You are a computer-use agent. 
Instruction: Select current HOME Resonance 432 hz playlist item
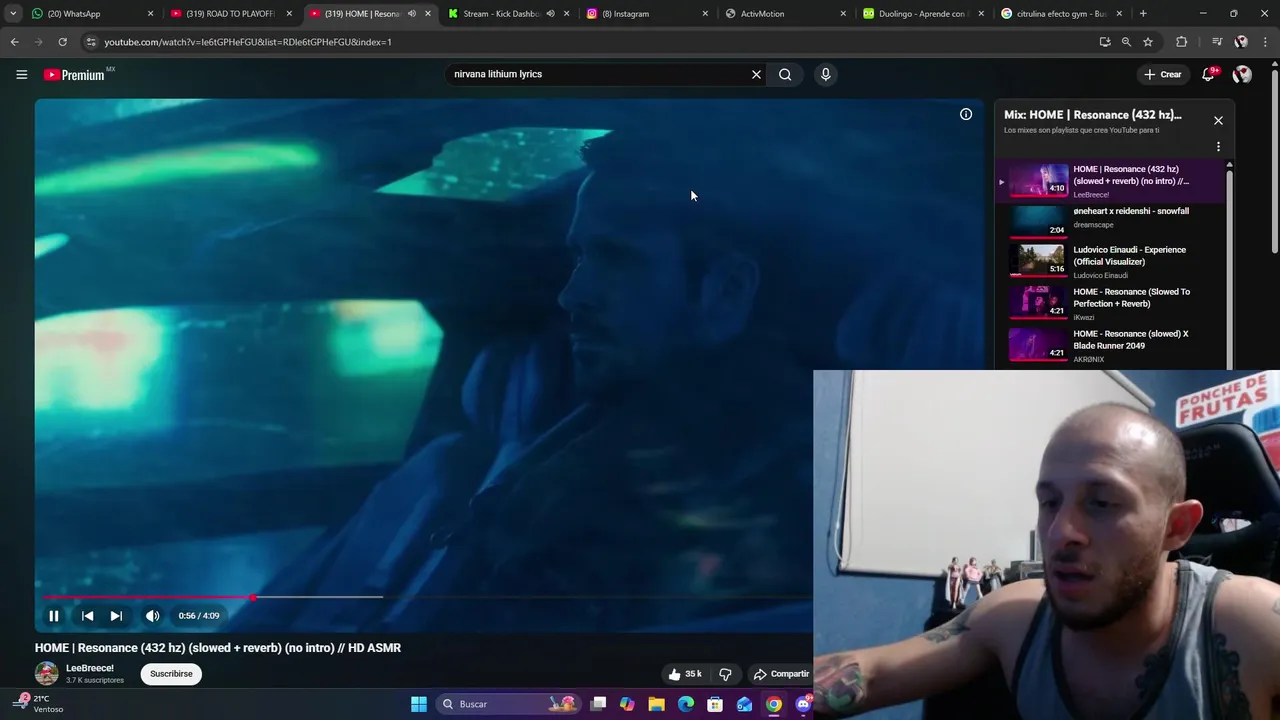pyautogui.click(x=1110, y=181)
